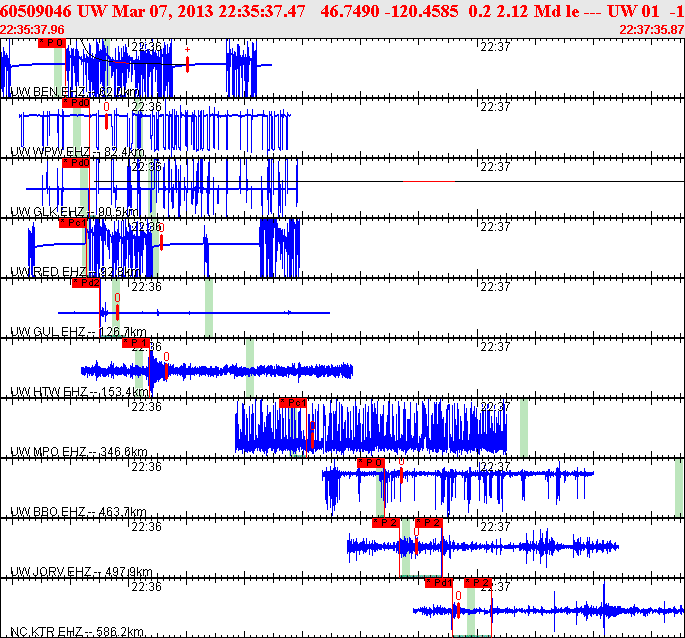The height and width of the screenshot is (638, 685).
Task: Click the P pick flag on the BEN trace
Action: tap(51, 43)
